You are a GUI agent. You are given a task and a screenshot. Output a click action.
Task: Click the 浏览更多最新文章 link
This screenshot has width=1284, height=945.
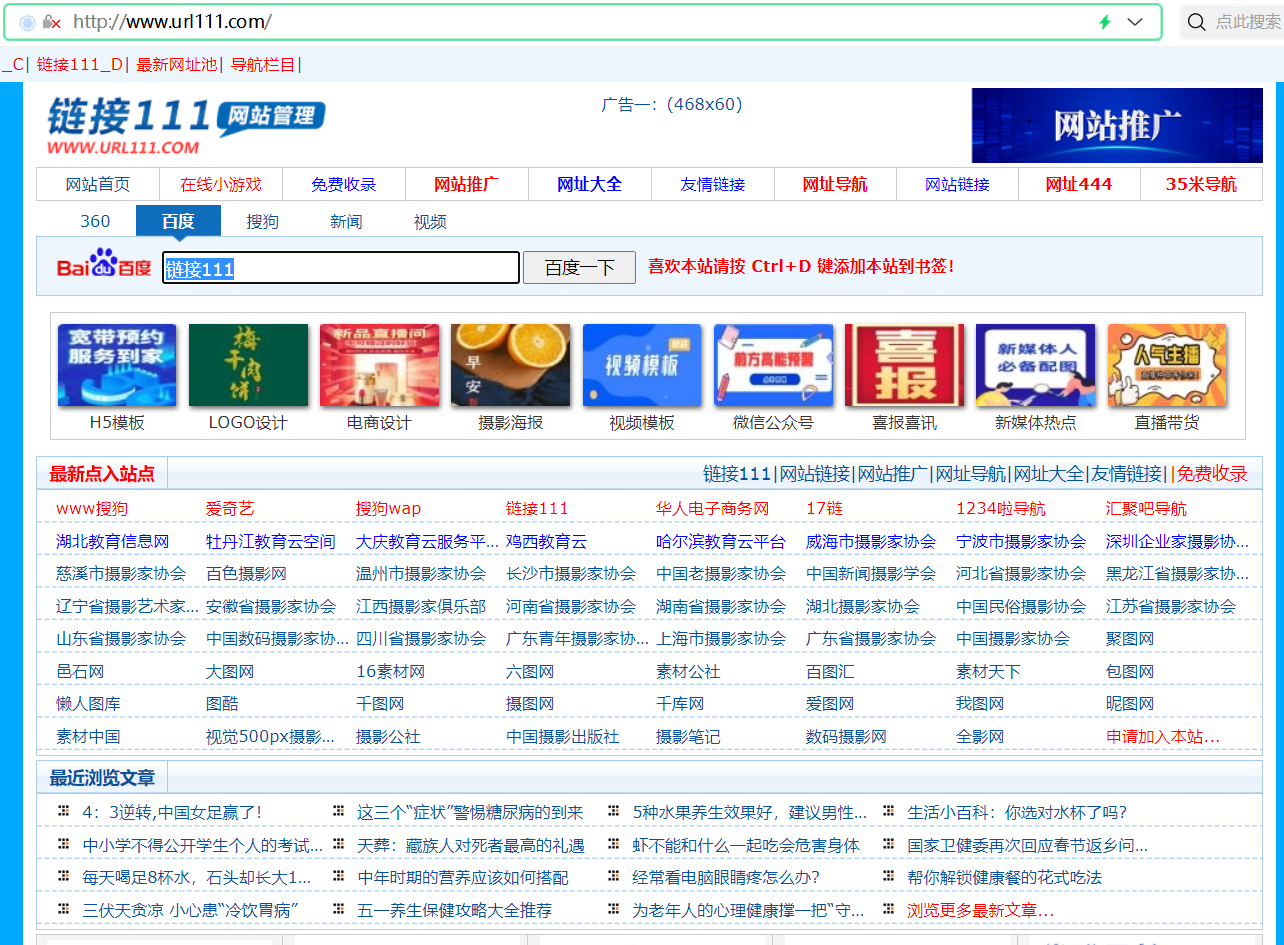pos(980,910)
